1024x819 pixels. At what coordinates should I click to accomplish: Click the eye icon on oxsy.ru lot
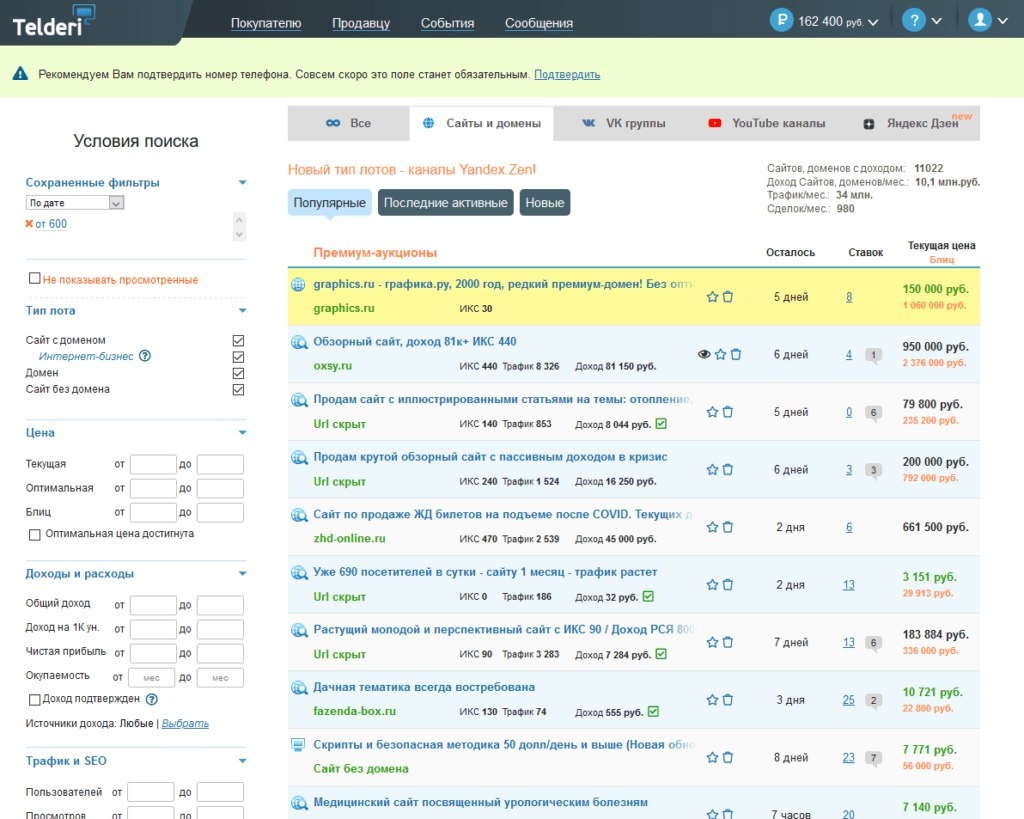click(704, 355)
